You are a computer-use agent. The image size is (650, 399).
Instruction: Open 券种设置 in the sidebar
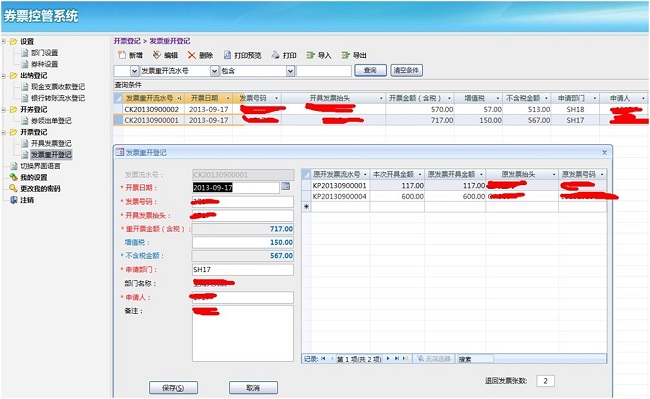tap(44, 64)
